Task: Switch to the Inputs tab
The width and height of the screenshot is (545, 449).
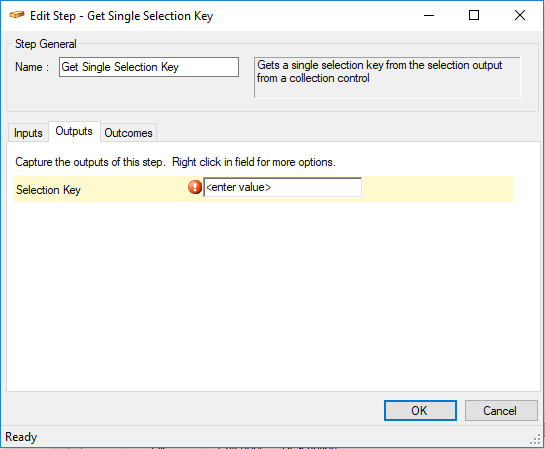Action: (x=28, y=133)
